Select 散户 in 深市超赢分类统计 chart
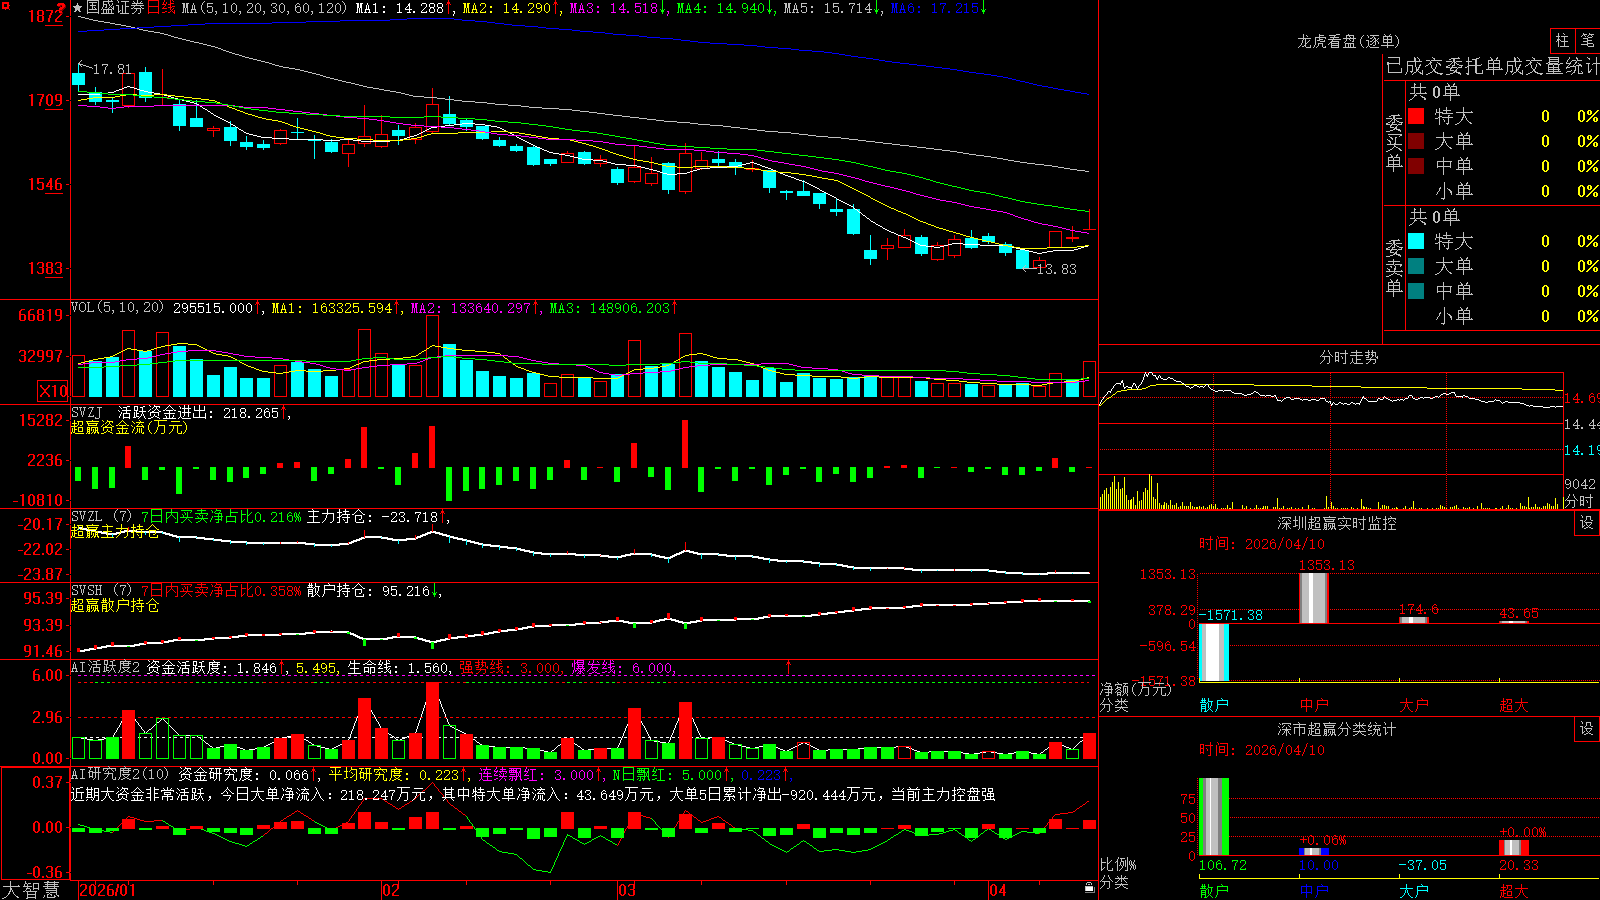 click(1214, 890)
